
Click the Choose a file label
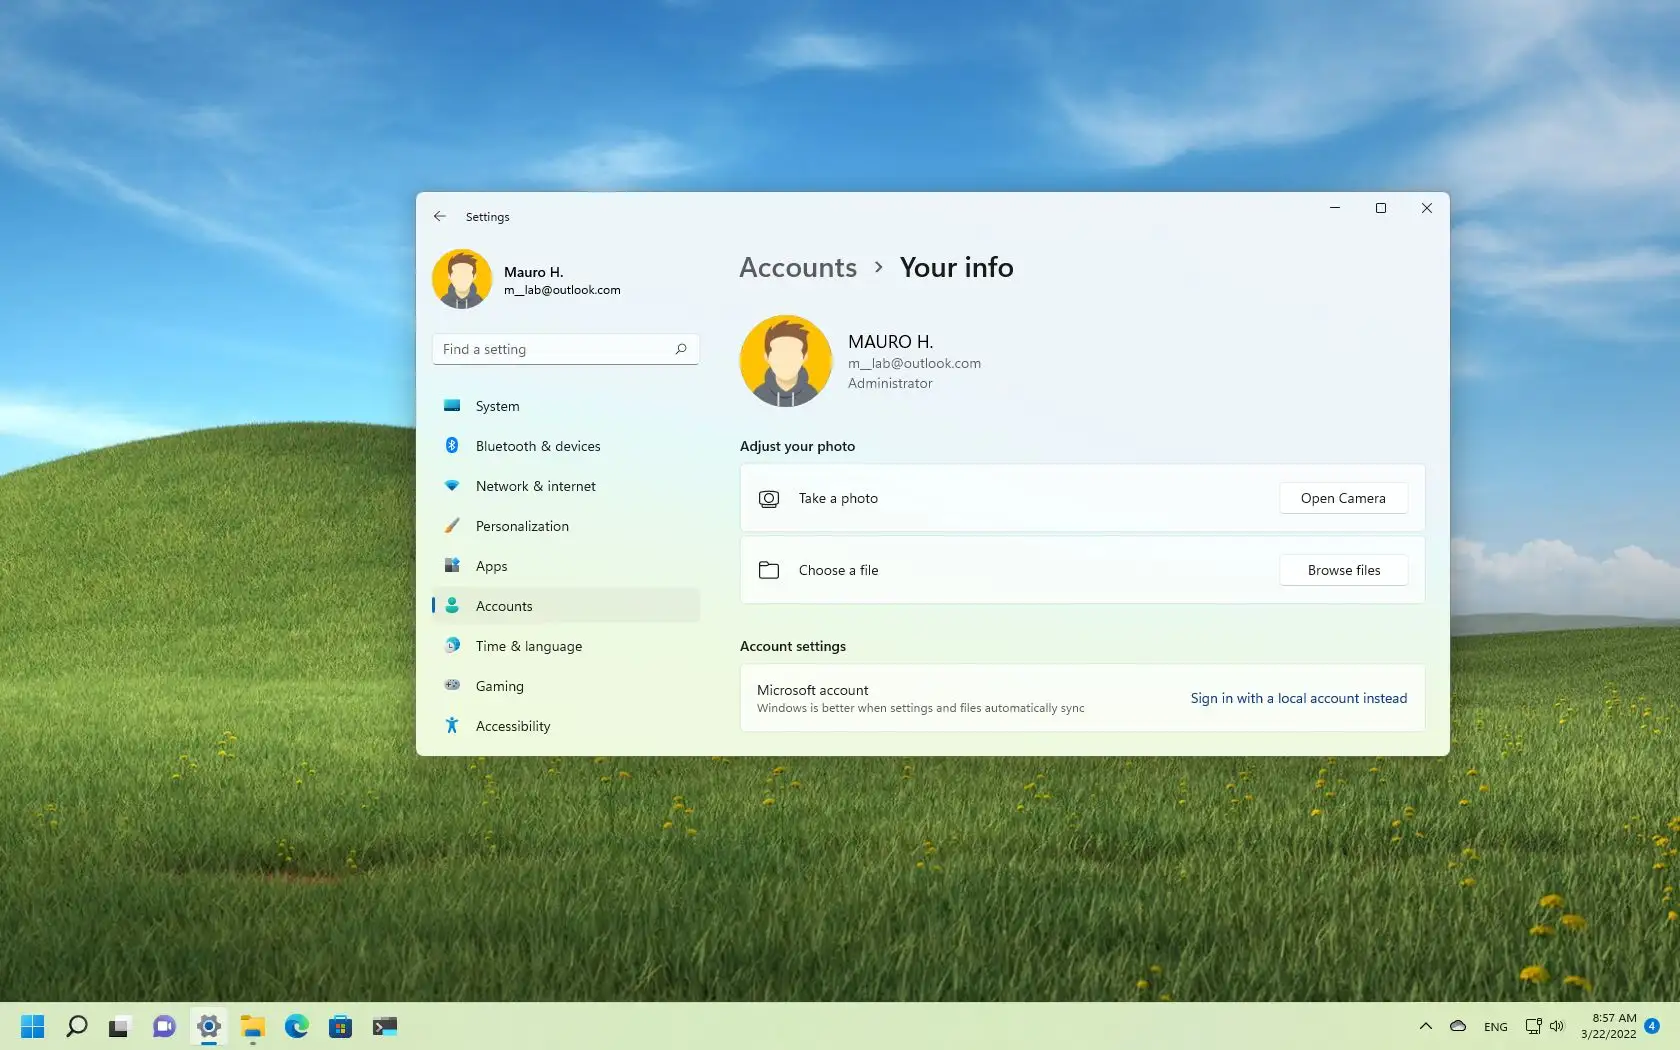838,570
